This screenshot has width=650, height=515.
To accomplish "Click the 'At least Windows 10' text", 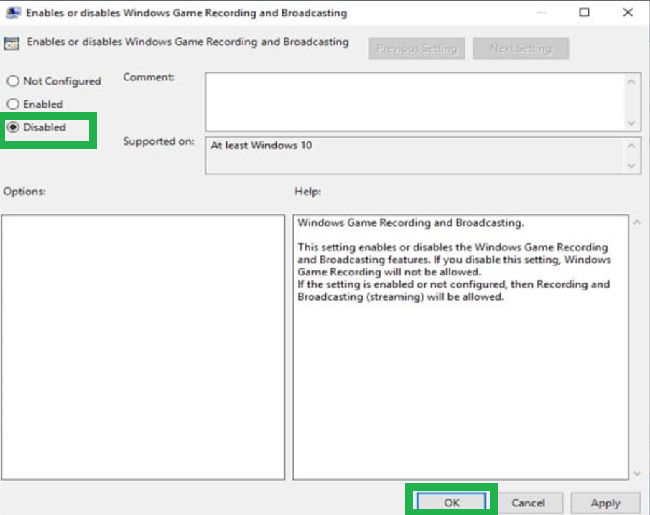I will coord(261,145).
